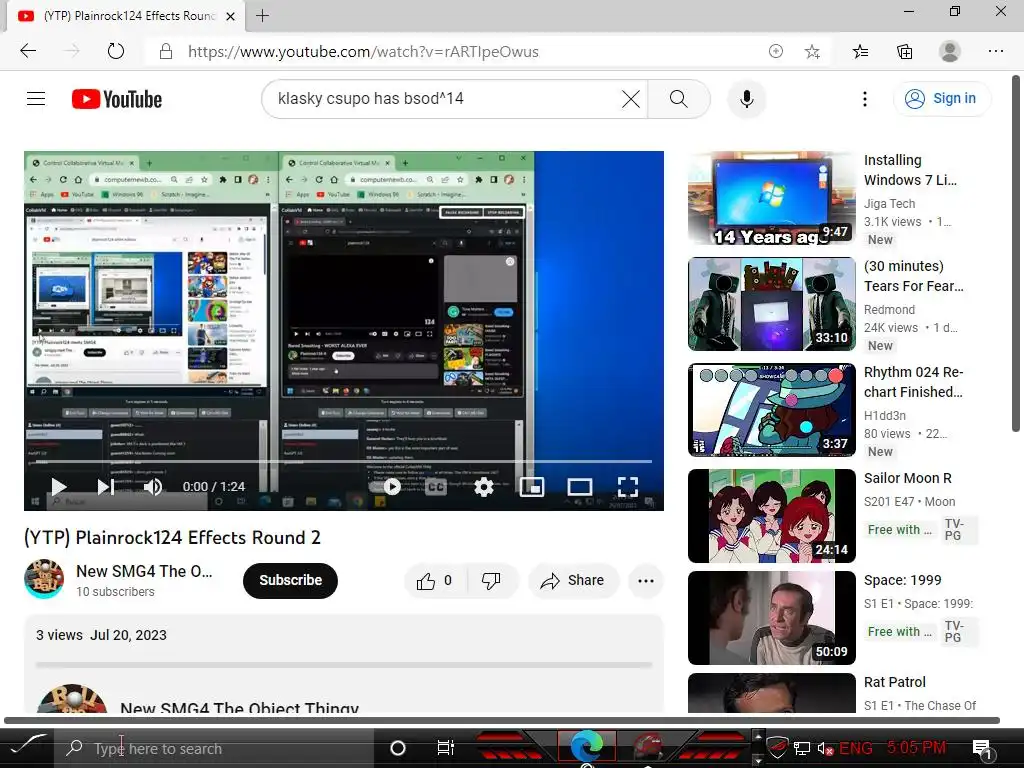Subscribe to New SMG4 channel

point(291,581)
